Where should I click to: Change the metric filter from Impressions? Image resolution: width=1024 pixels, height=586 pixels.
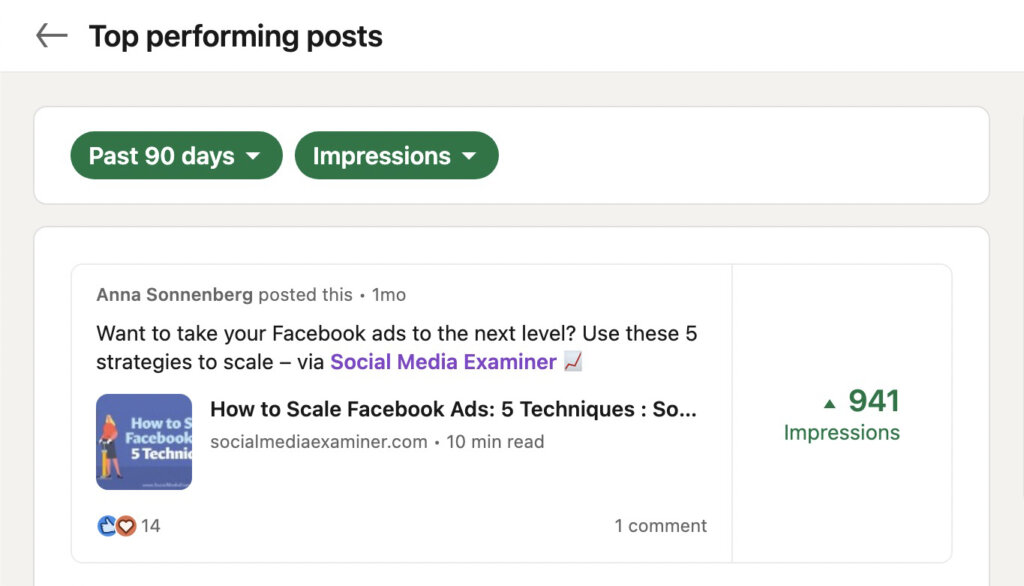pos(396,156)
